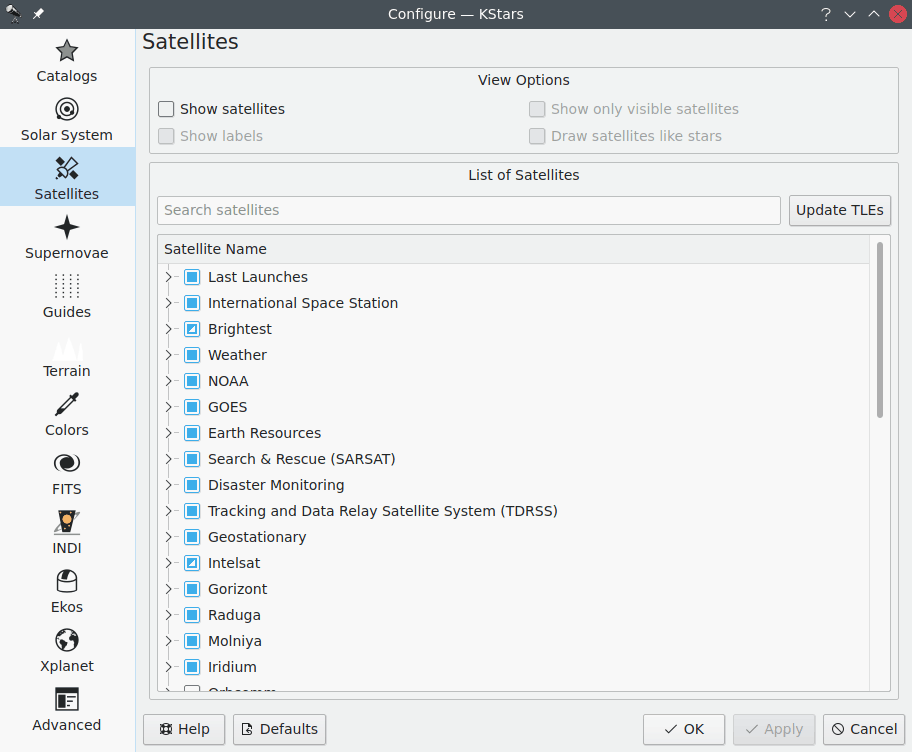Select the Solar System configuration icon
The image size is (912, 752).
[66, 119]
